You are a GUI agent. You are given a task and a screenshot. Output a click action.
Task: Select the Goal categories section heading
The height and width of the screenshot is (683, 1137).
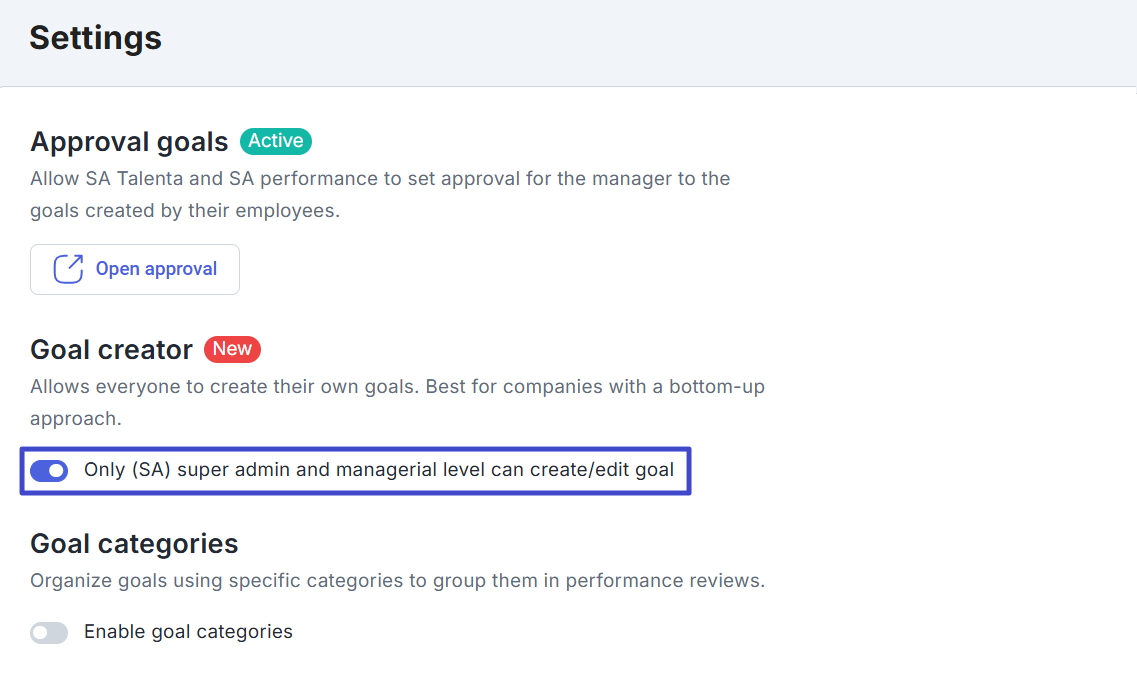[x=134, y=544]
